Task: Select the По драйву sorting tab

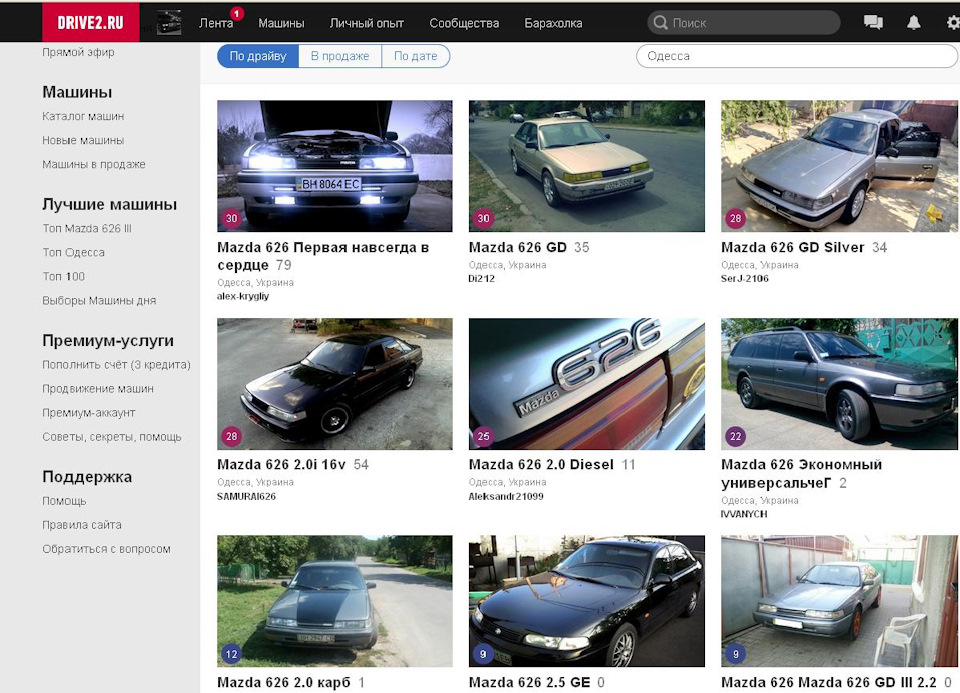Action: (x=258, y=56)
